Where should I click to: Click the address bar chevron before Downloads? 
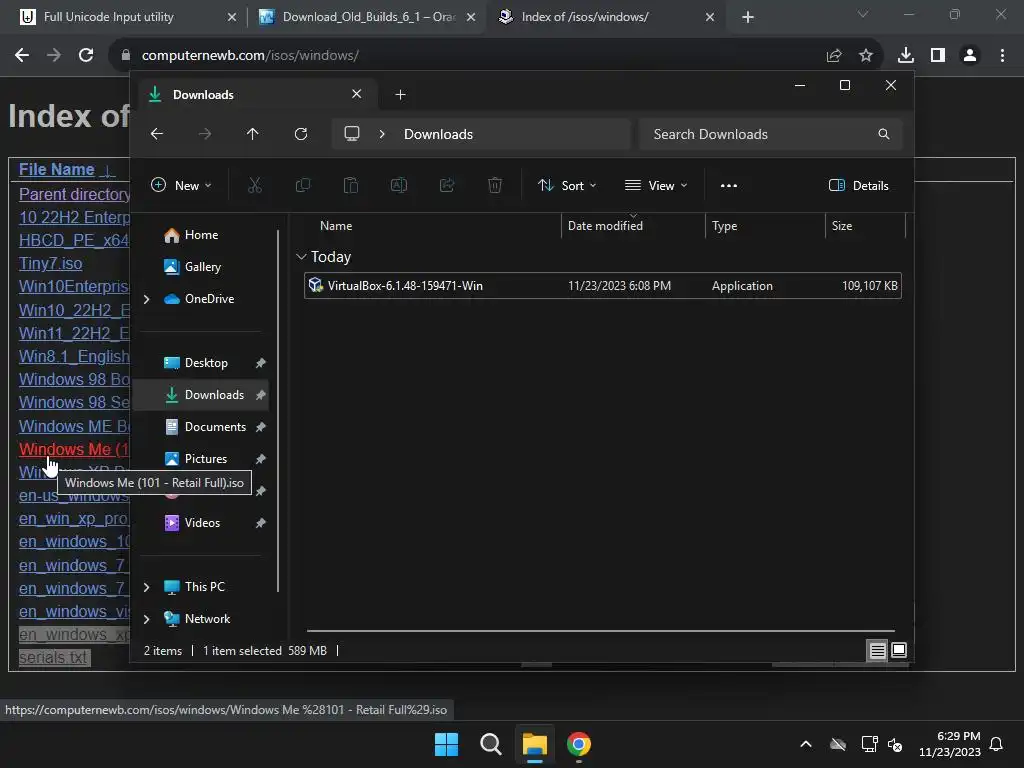click(382, 134)
